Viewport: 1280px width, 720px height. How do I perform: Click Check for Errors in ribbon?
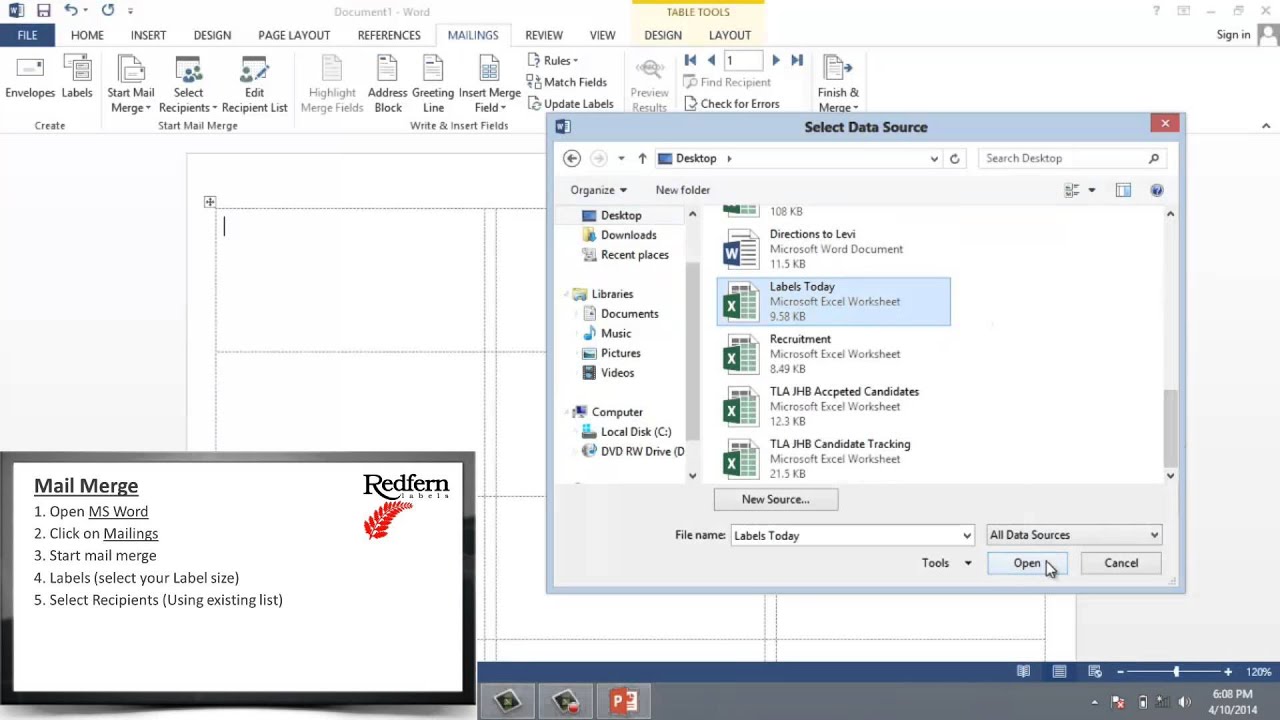(730, 104)
